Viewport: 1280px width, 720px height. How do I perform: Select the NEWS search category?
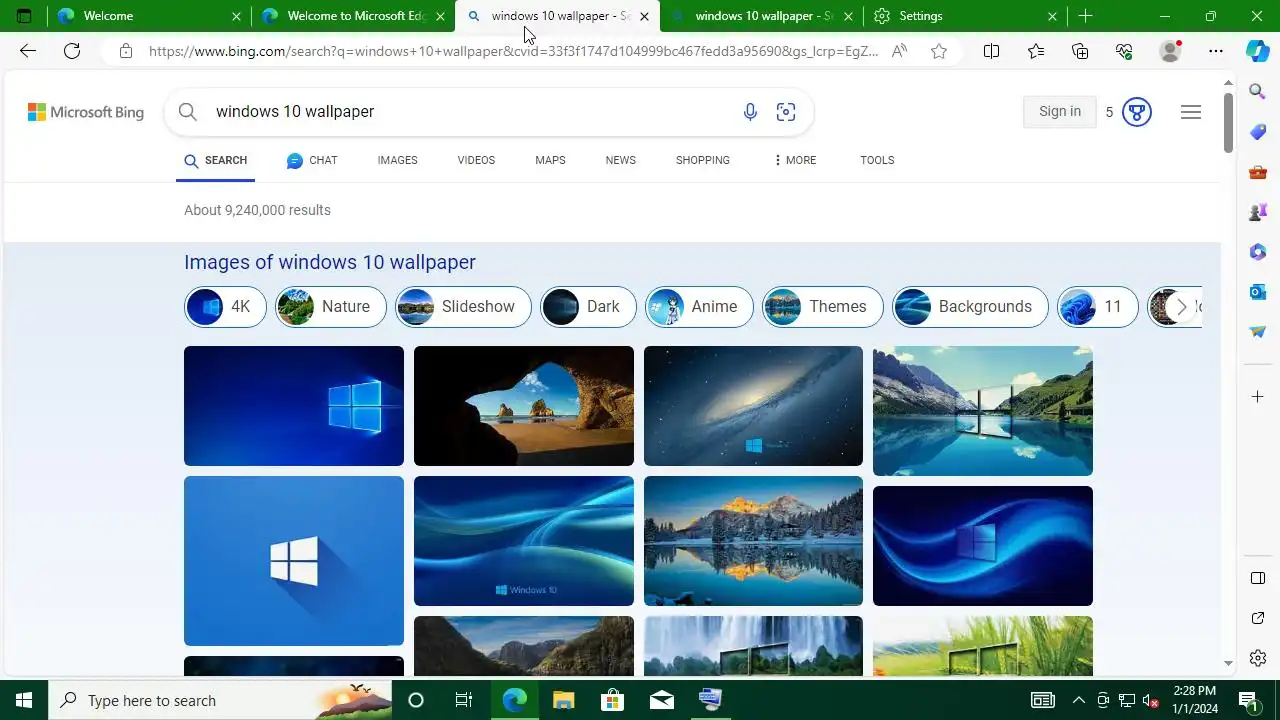(x=620, y=160)
